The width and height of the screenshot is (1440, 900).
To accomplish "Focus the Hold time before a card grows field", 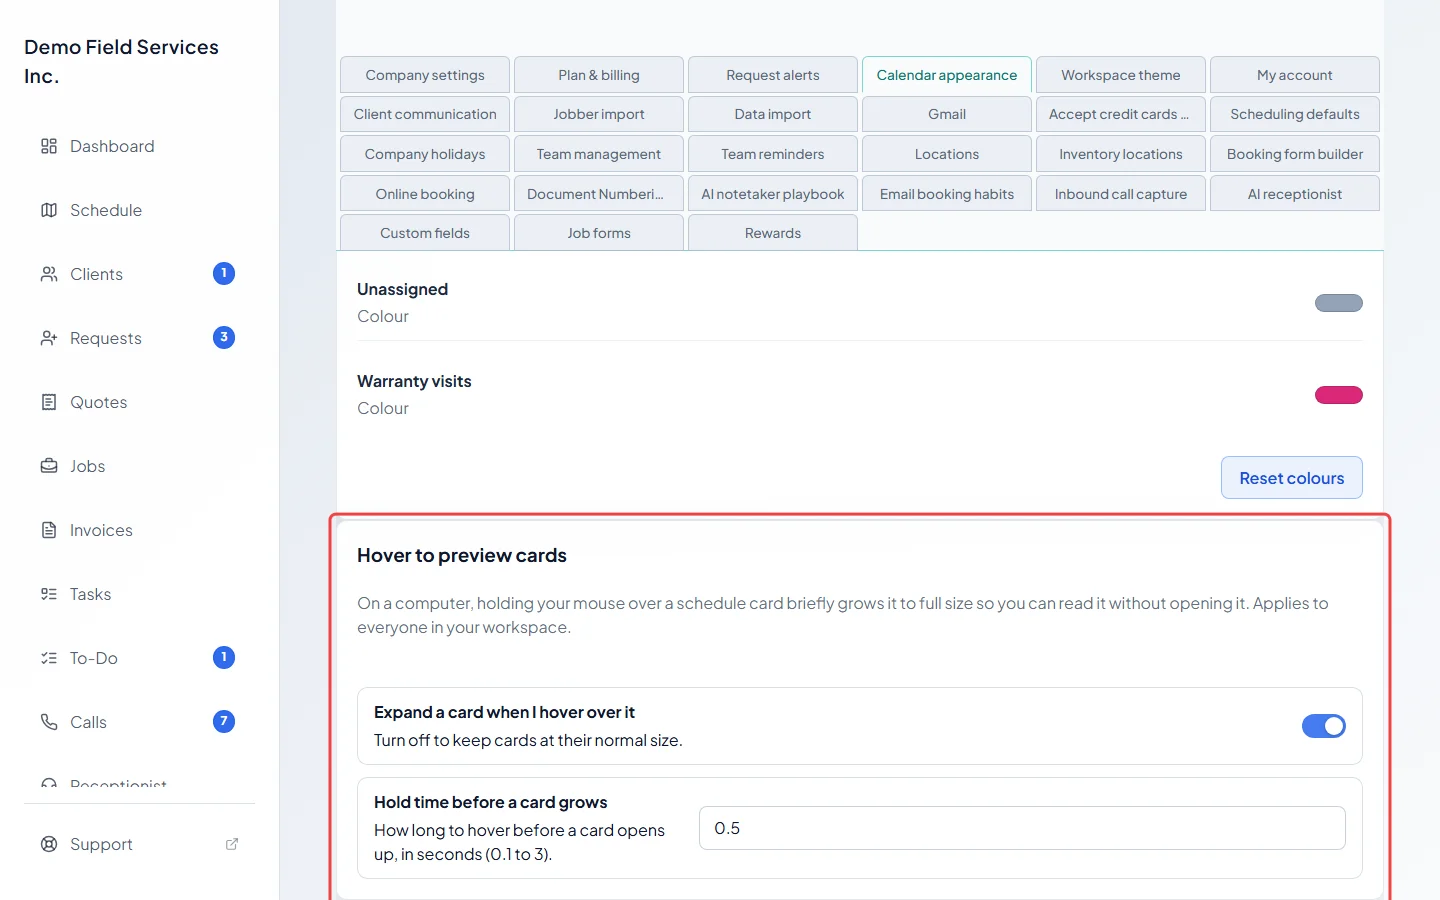I will (1022, 828).
